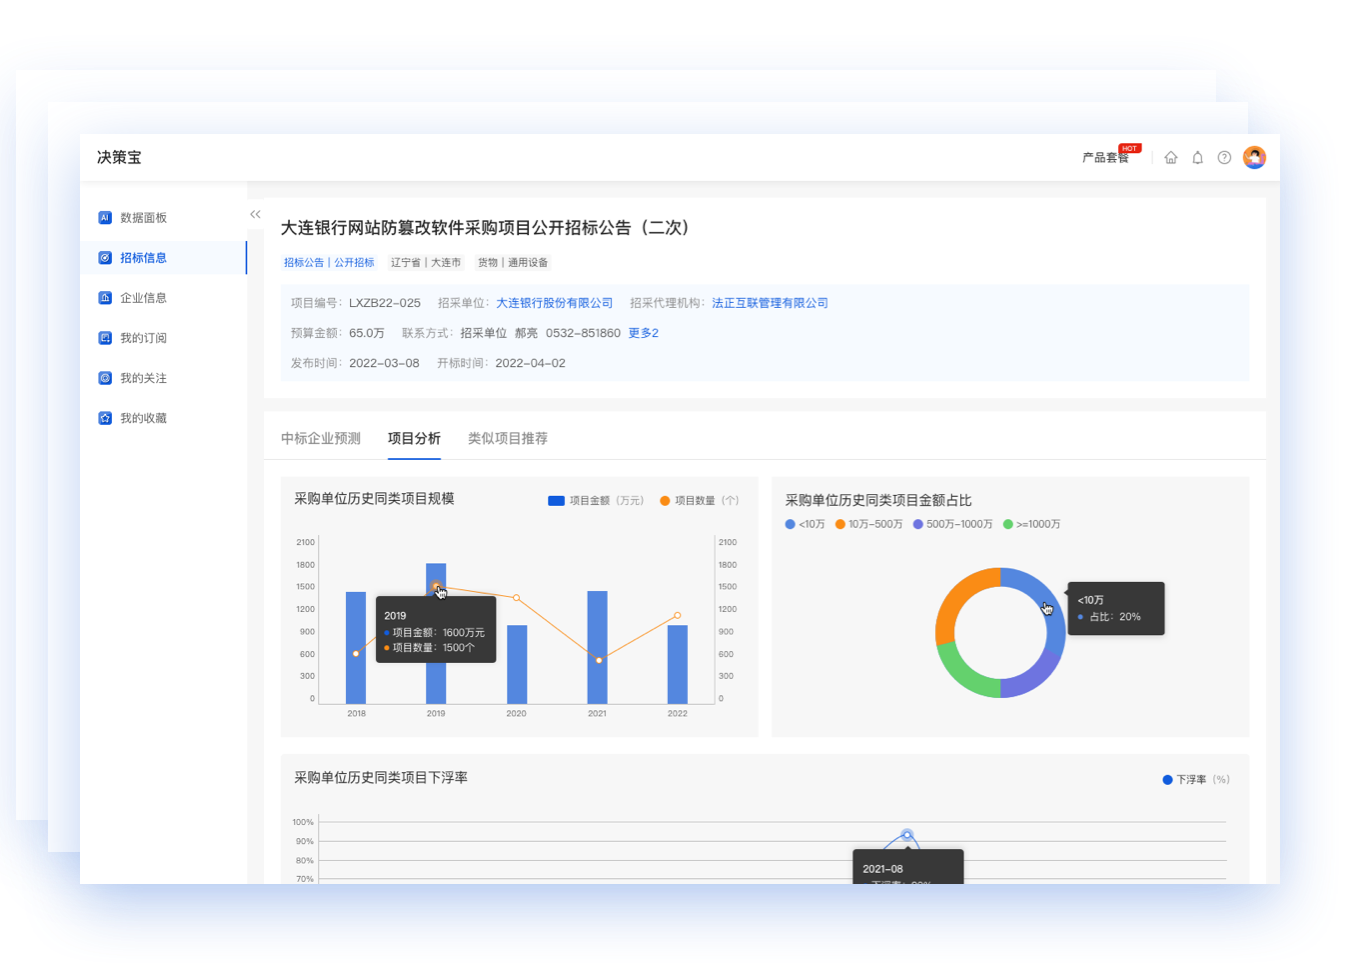Toggle 项目数量 legend in bar chart

pyautogui.click(x=700, y=501)
